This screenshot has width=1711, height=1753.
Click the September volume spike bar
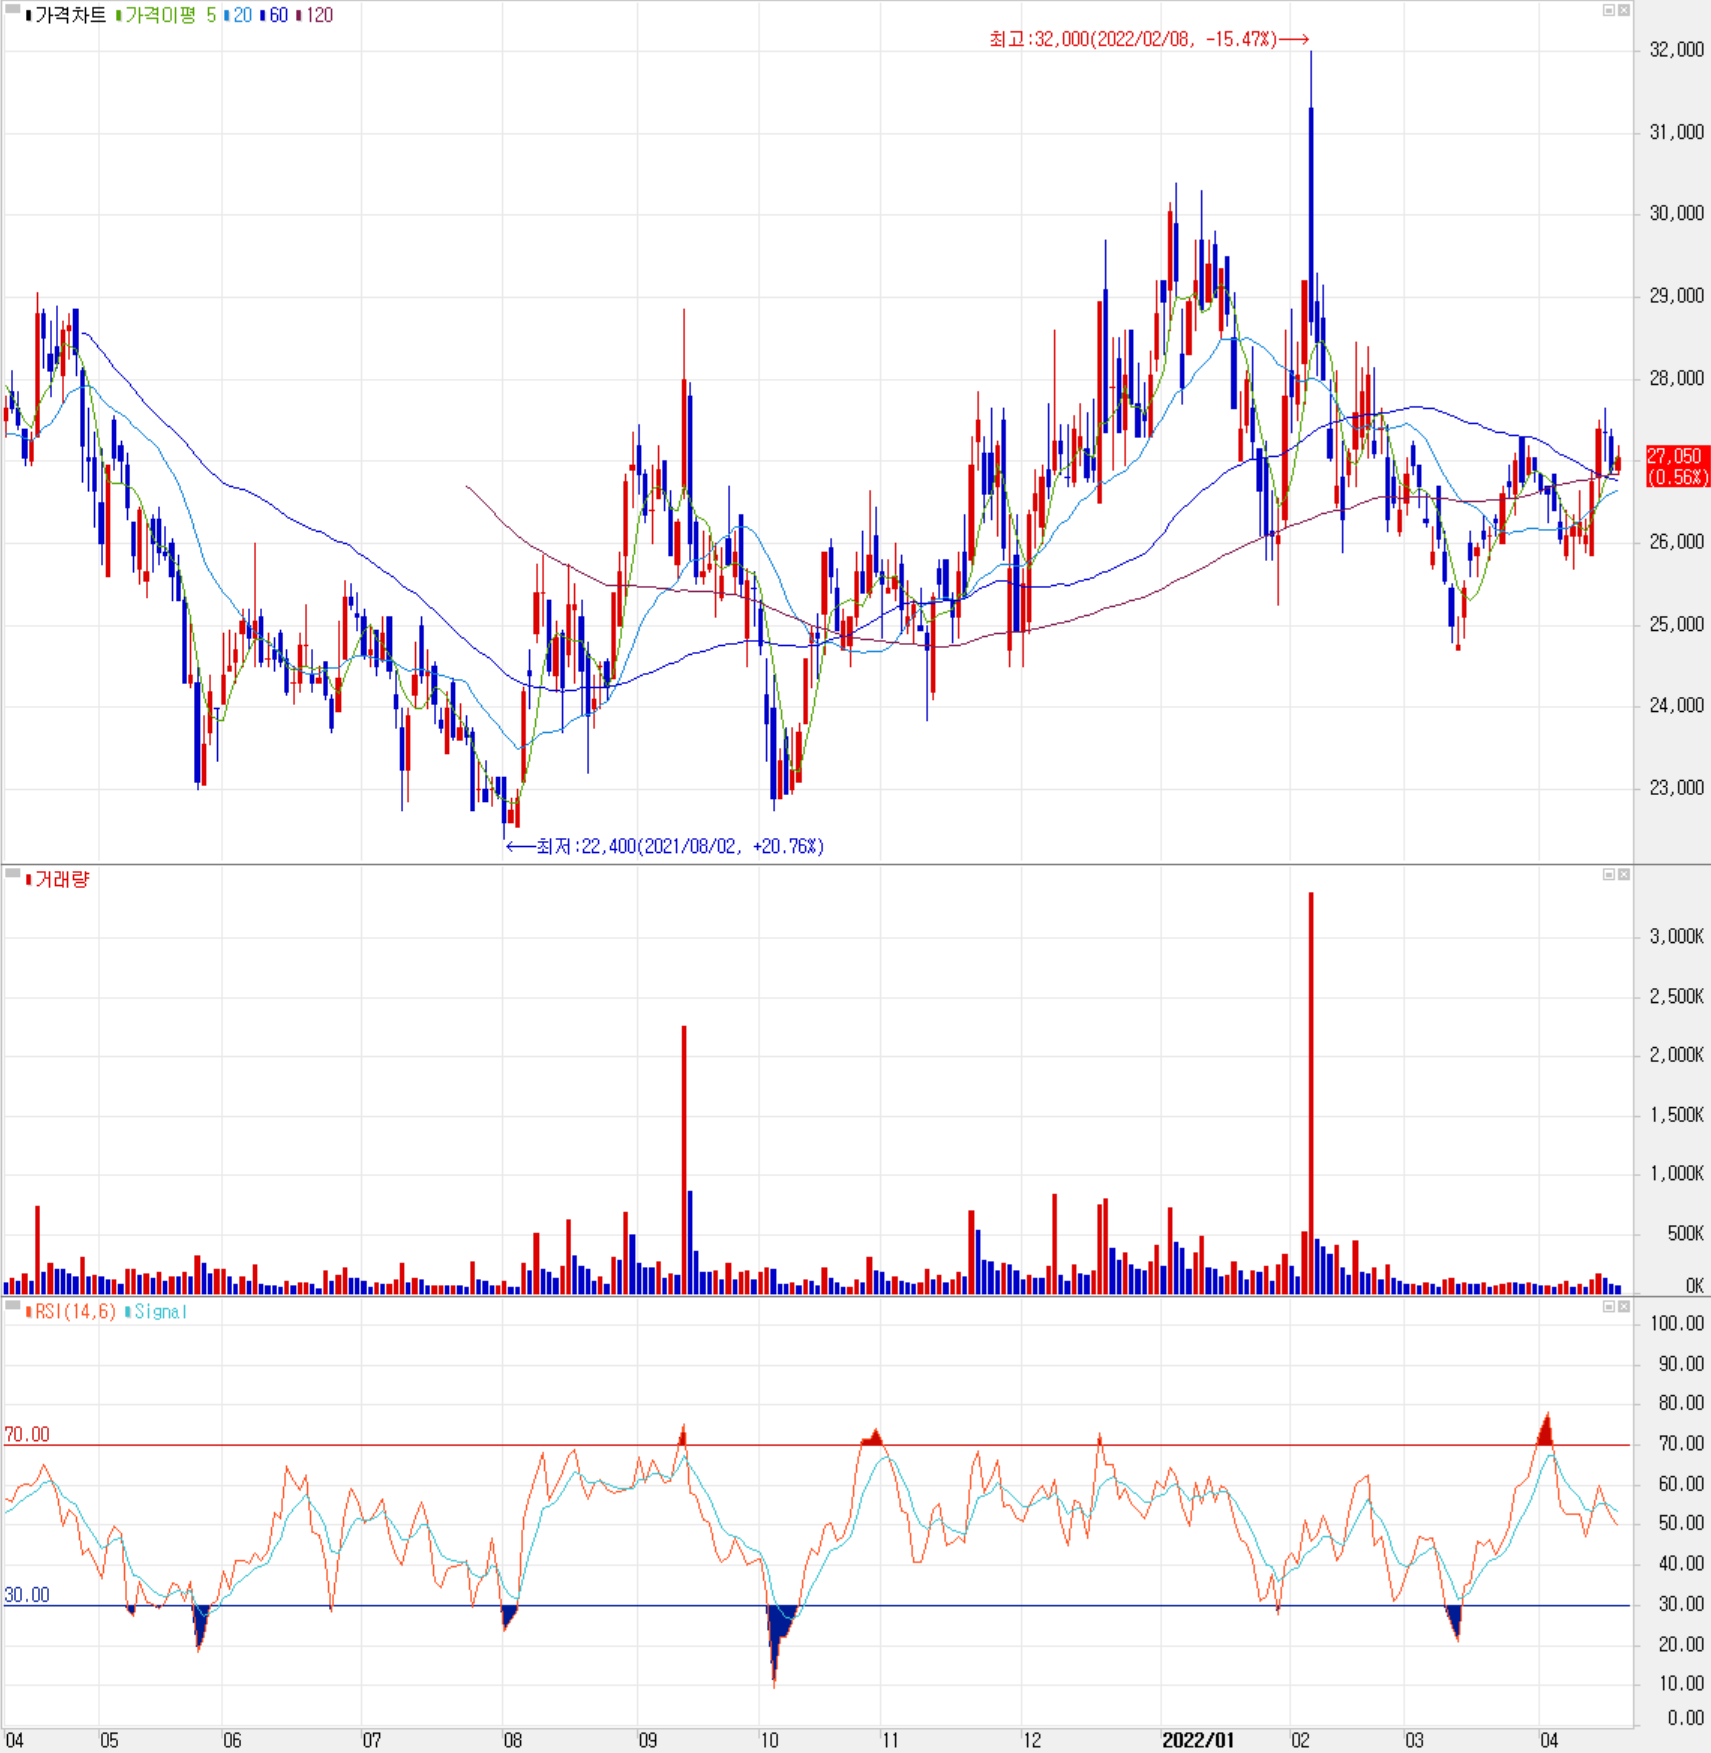click(x=684, y=1160)
